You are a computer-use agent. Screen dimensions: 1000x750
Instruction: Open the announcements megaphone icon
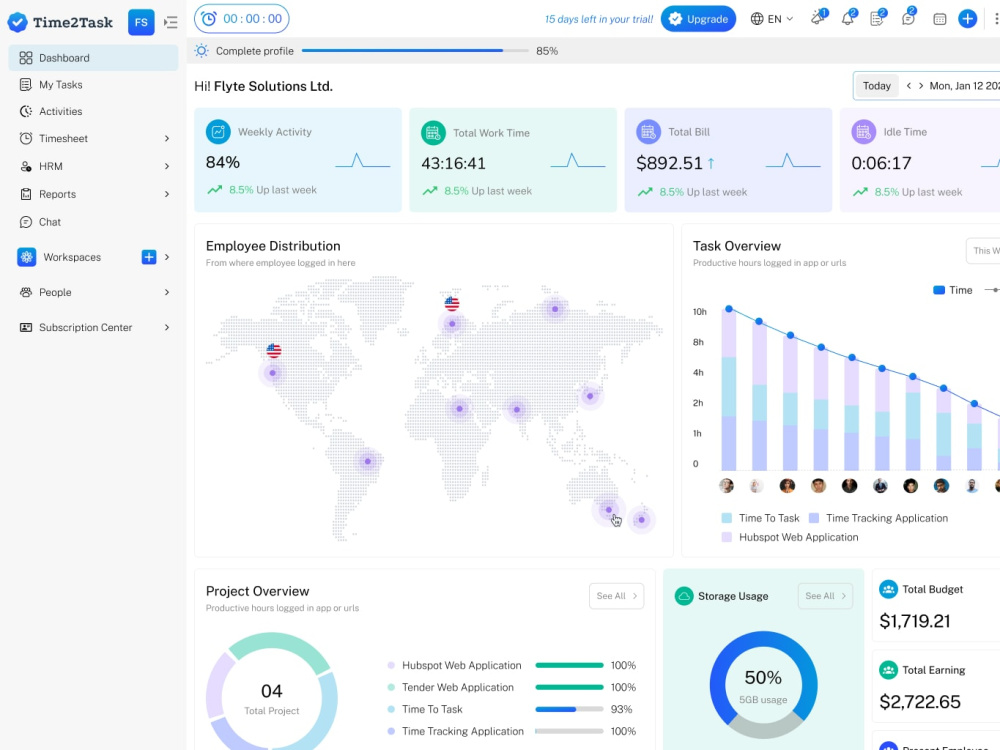click(818, 18)
